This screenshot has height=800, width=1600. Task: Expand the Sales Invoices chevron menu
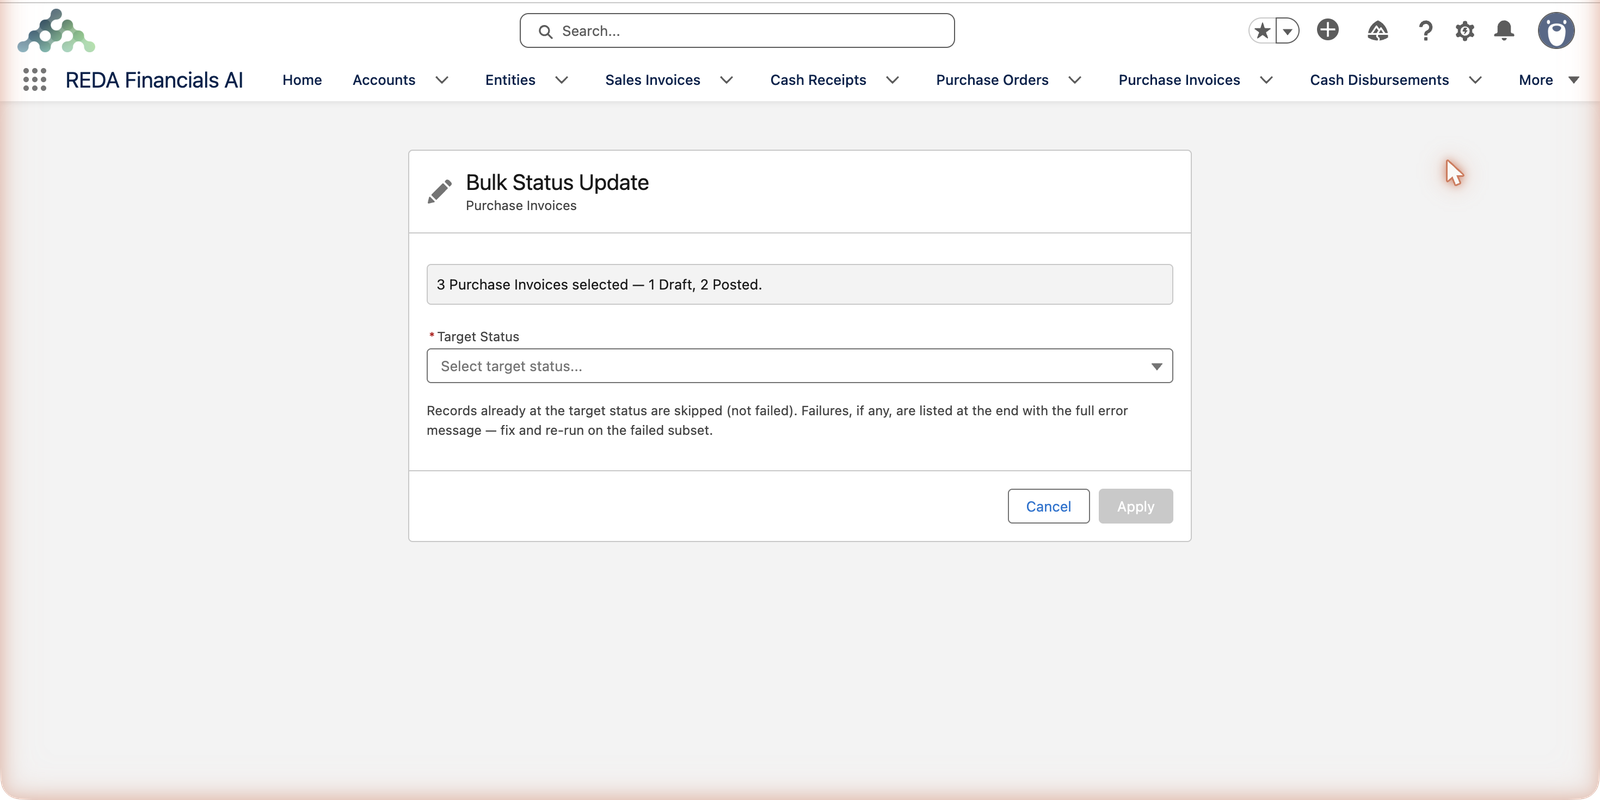pyautogui.click(x=727, y=80)
